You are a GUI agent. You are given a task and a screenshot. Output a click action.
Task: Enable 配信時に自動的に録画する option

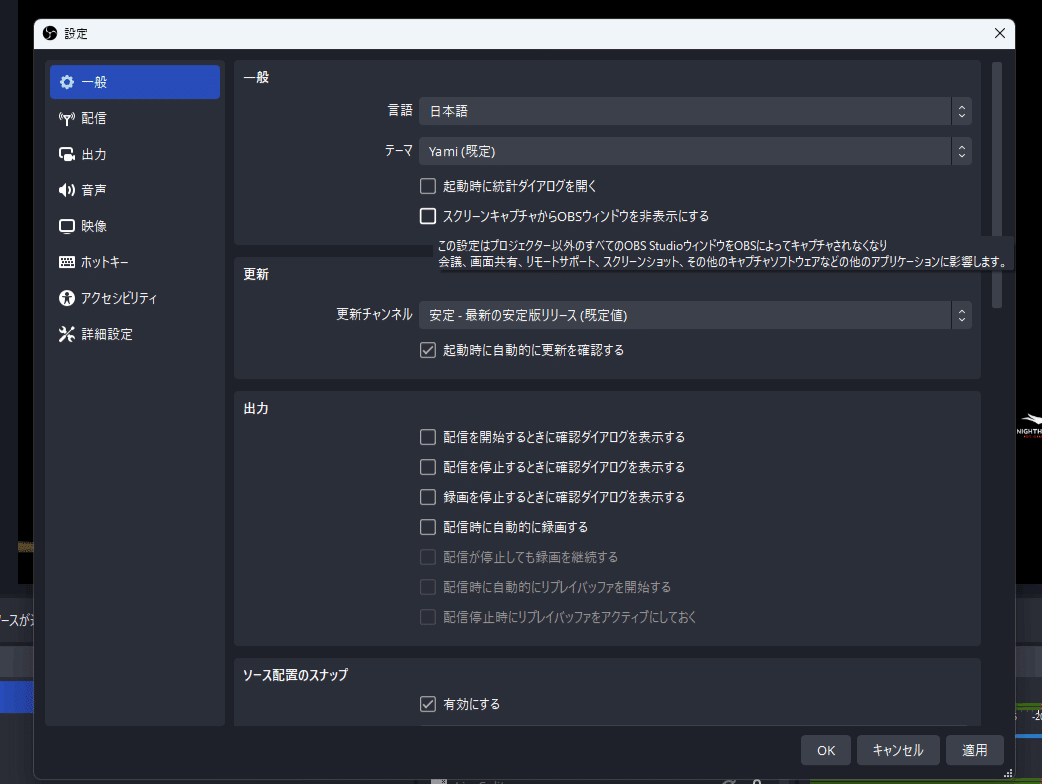click(x=427, y=526)
